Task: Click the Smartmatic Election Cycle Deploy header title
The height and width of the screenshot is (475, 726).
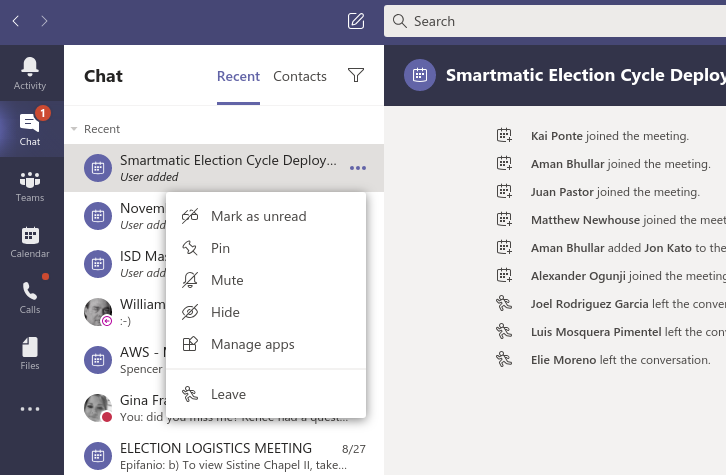Action: click(586, 75)
